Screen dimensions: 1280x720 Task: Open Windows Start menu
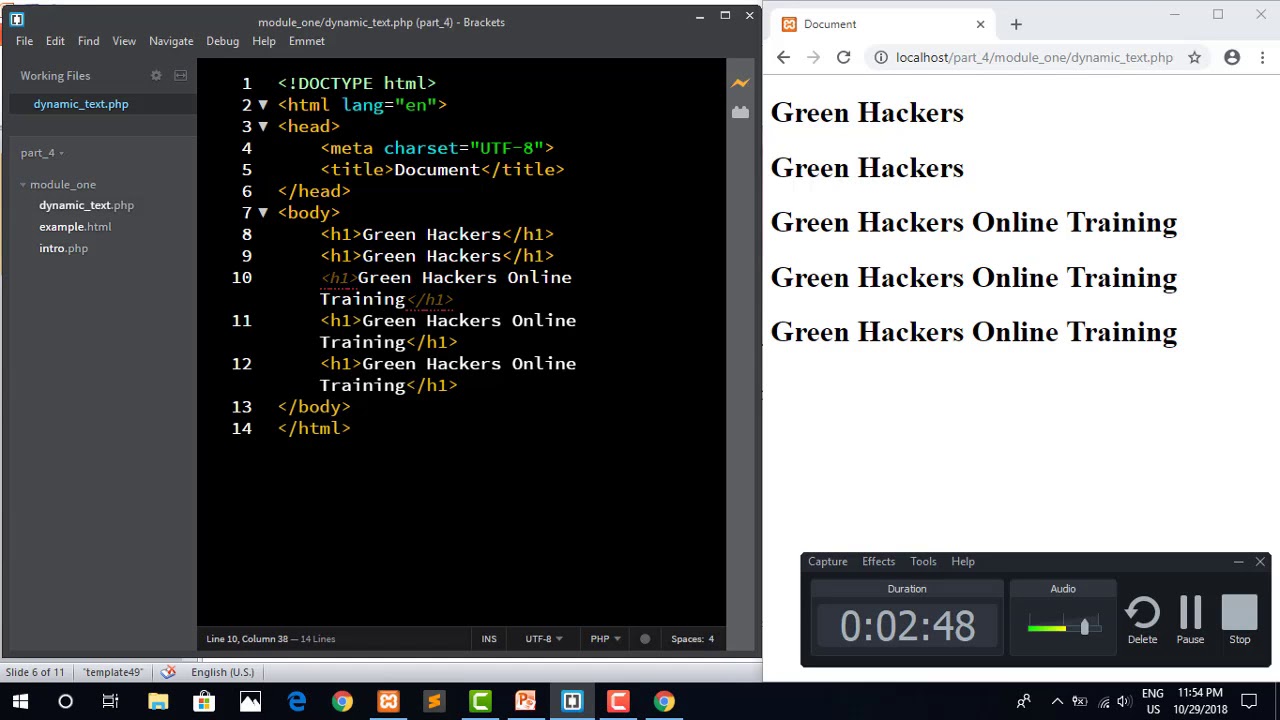[20, 701]
